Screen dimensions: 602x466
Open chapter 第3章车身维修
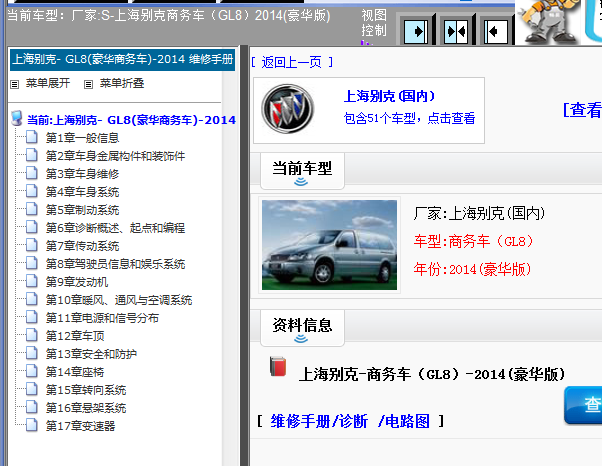[x=82, y=174]
